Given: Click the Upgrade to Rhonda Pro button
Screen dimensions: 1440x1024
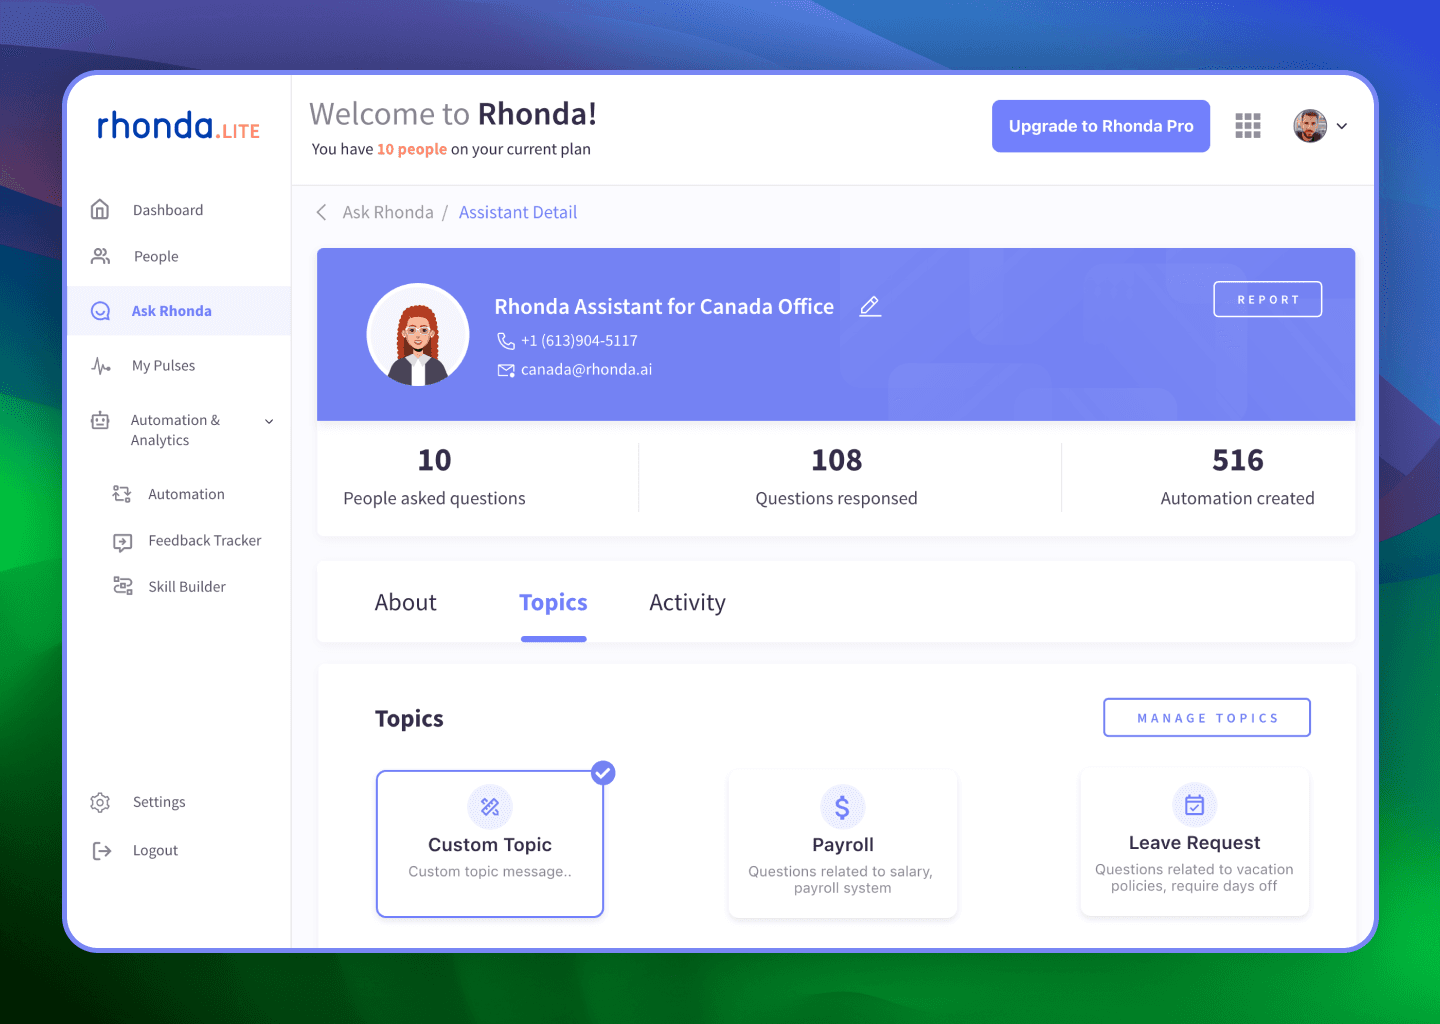Looking at the screenshot, I should pos(1100,125).
